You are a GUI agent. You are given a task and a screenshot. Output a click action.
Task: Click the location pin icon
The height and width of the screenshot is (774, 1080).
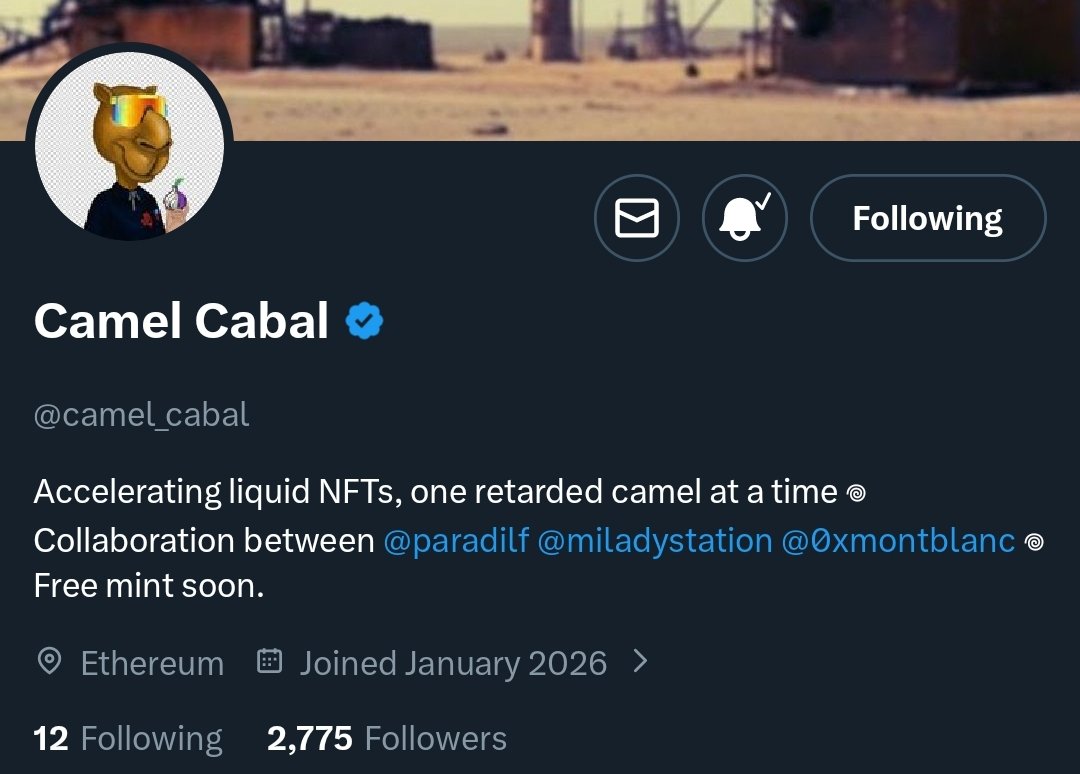pyautogui.click(x=49, y=662)
